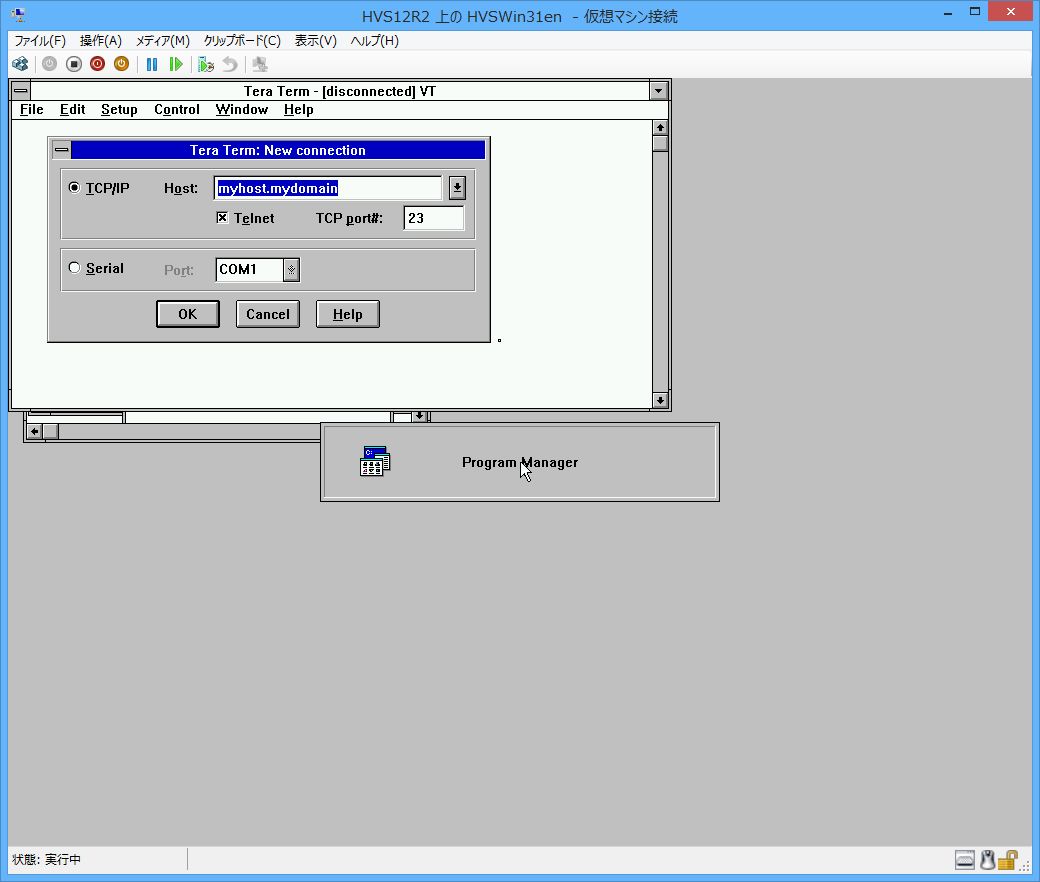
Task: Click the Ctrl+Alt+Del toolbar icon
Action: click(21, 64)
